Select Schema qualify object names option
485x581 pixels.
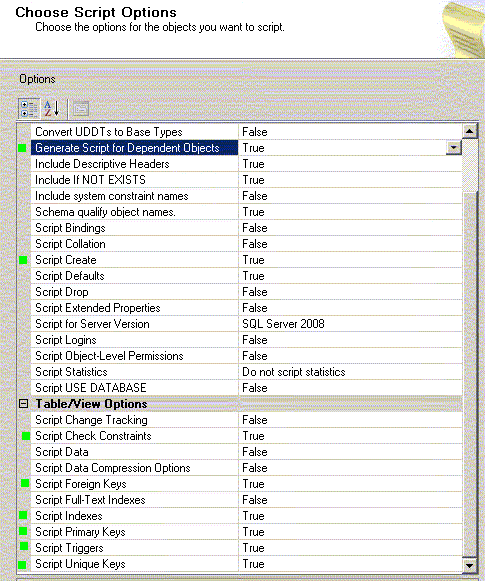click(105, 212)
